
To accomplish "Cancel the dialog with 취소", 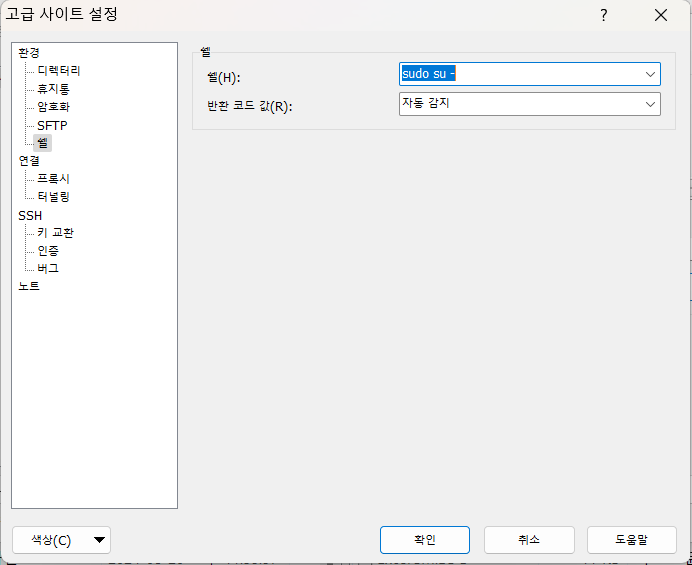I will click(x=529, y=540).
